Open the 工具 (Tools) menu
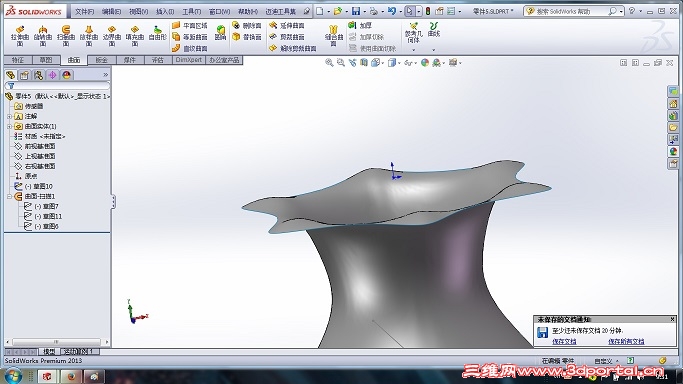The height and width of the screenshot is (384, 683). point(192,11)
